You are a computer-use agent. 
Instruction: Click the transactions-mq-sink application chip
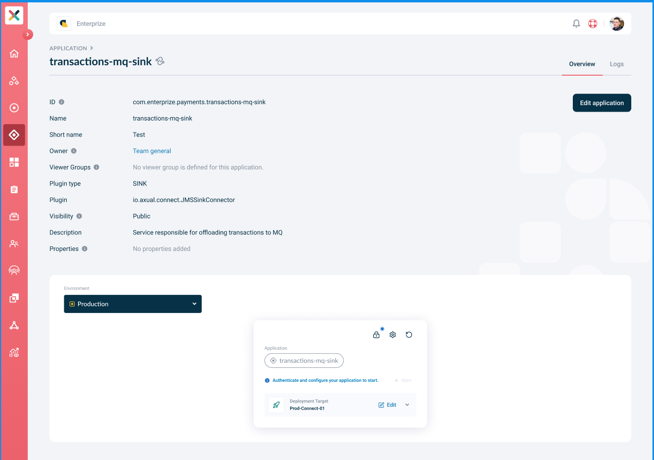pos(304,361)
